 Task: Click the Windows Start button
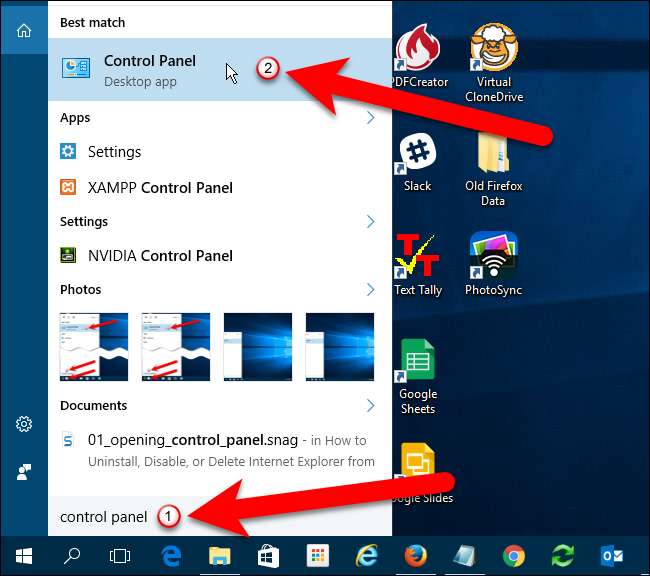22,555
